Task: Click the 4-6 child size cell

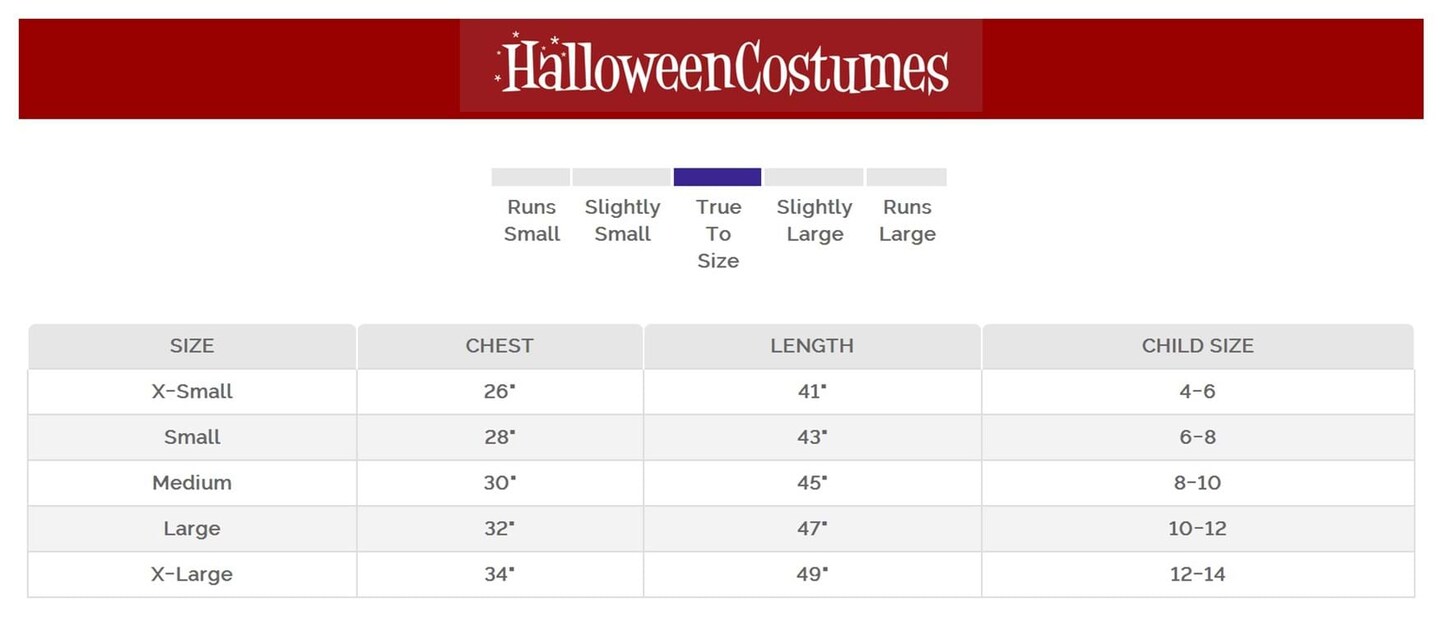Action: coord(1197,392)
